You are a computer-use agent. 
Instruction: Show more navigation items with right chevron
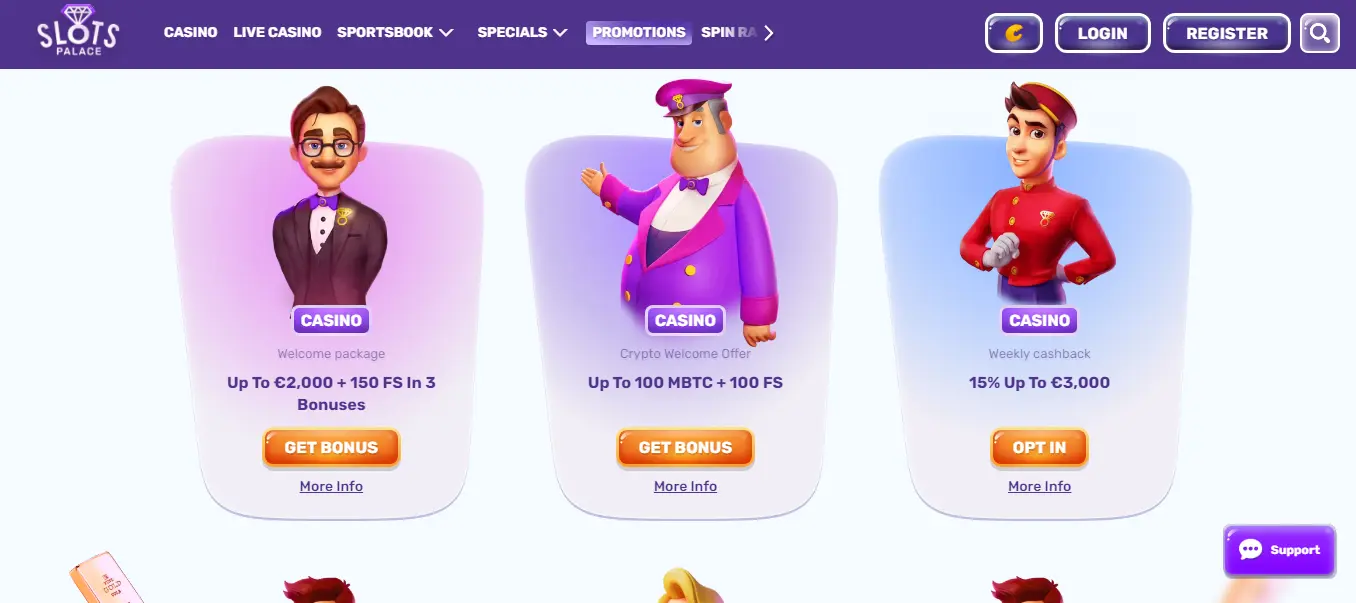pyautogui.click(x=768, y=33)
